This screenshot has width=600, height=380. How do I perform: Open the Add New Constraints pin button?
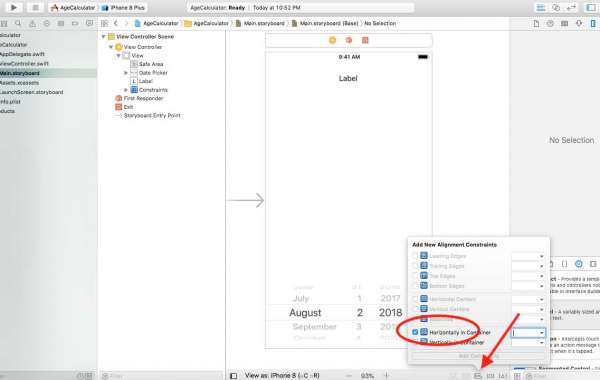[x=490, y=376]
